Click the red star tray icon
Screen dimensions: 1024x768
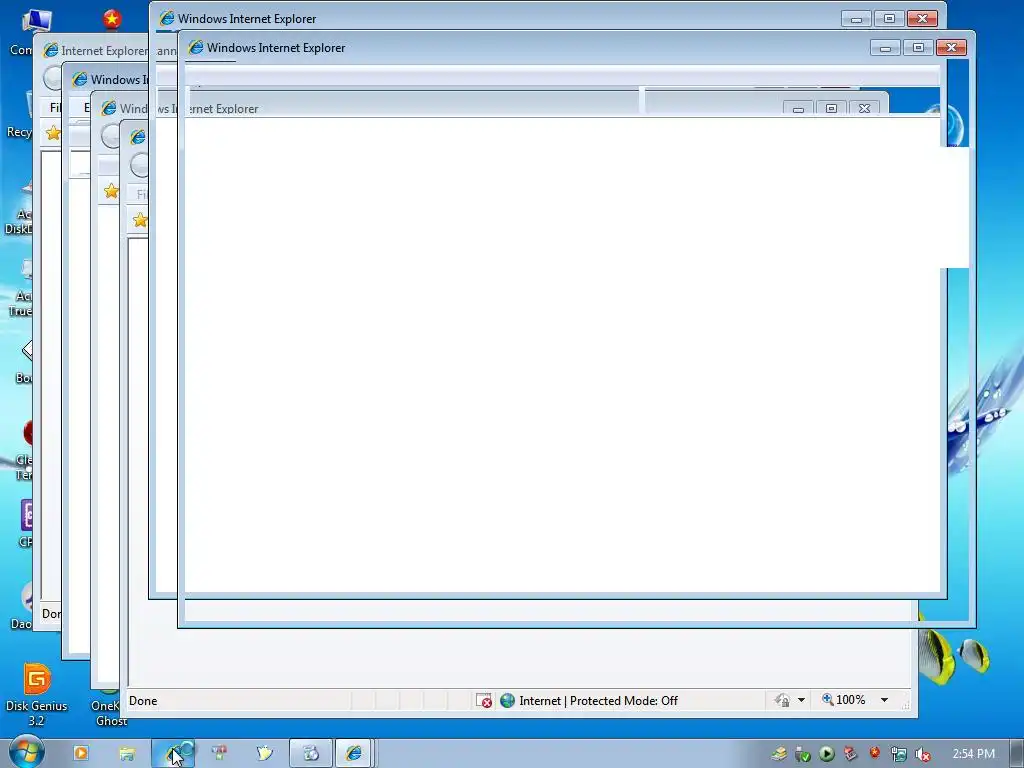coord(874,753)
